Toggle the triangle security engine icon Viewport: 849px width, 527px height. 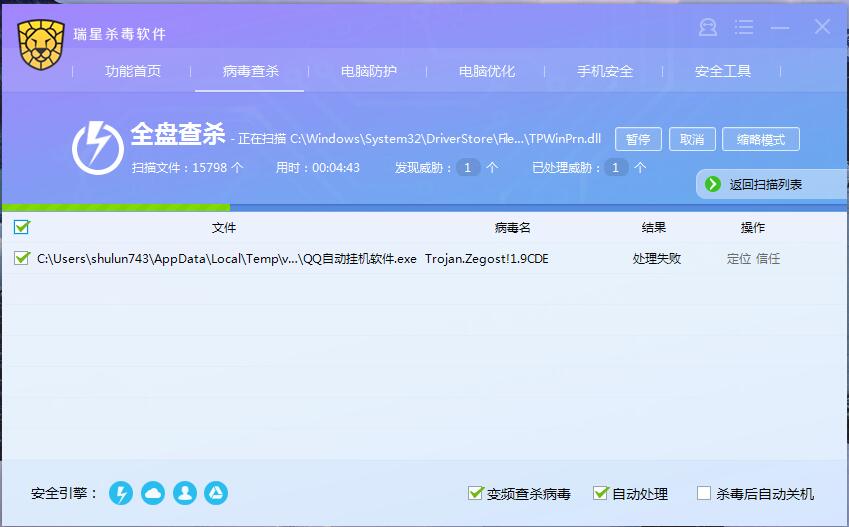(216, 493)
